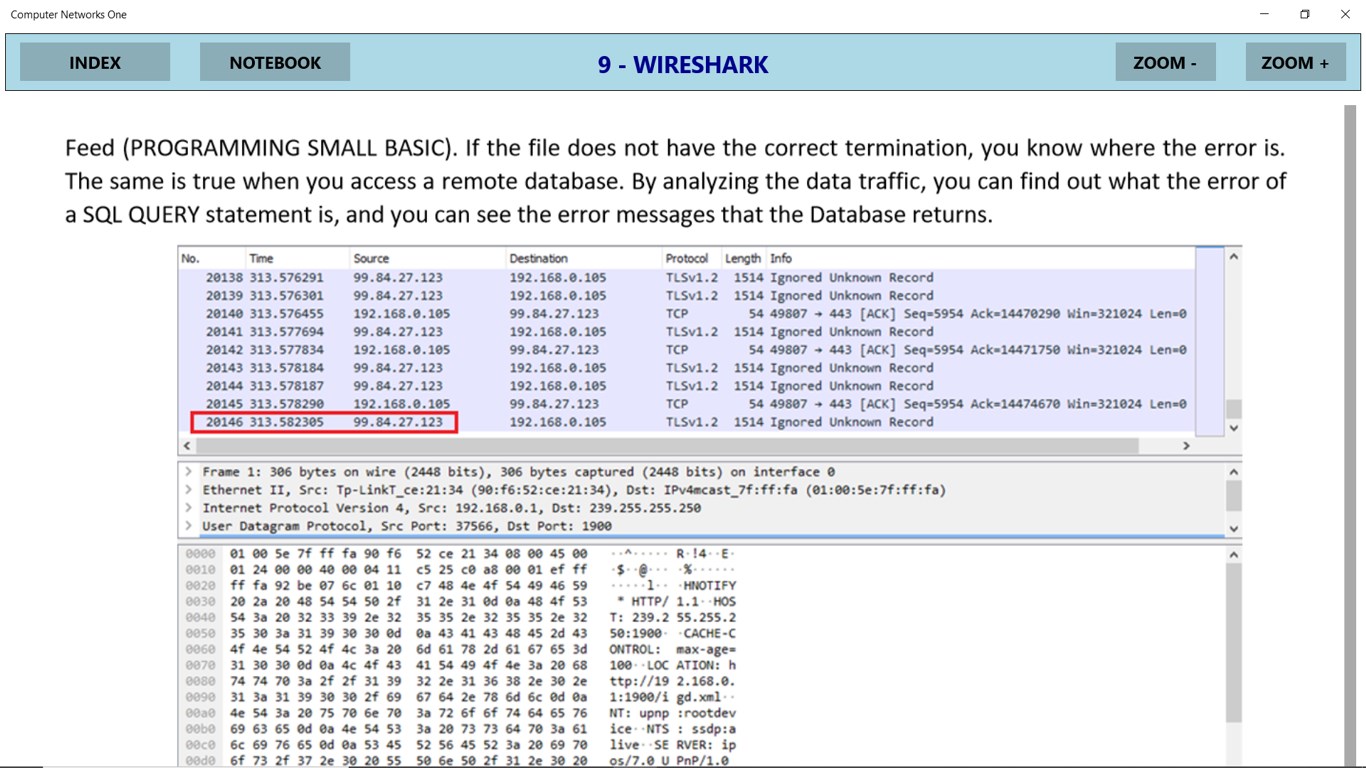Viewport: 1366px width, 768px height.
Task: Click ASCII text 'gd.xml' in hex pane
Action: click(x=698, y=698)
